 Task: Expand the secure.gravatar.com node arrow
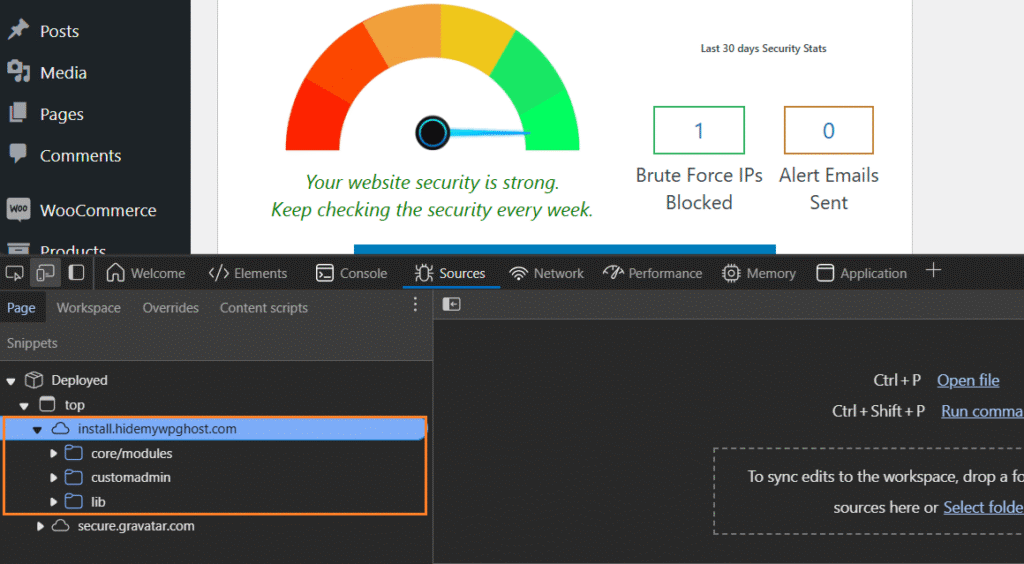tap(40, 526)
